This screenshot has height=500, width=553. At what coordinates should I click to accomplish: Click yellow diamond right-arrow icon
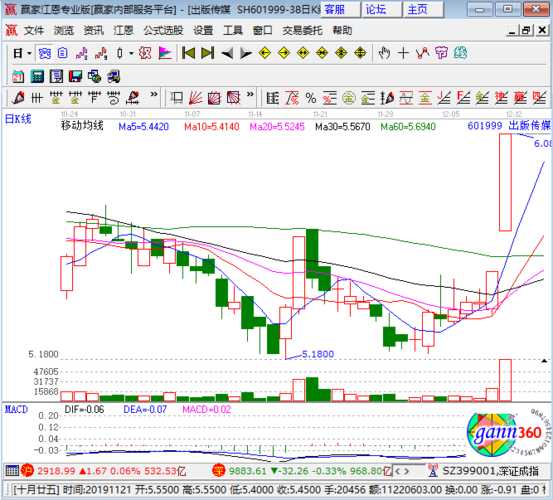pyautogui.click(x=284, y=54)
